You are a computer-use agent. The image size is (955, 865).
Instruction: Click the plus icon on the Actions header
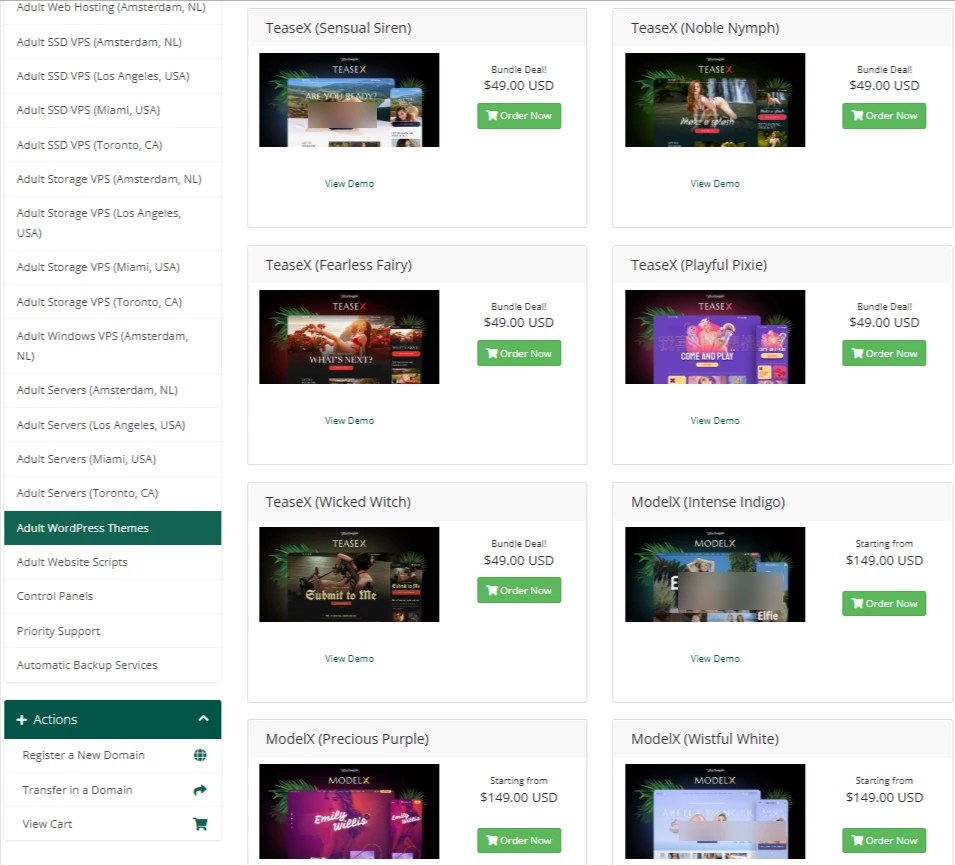click(22, 719)
